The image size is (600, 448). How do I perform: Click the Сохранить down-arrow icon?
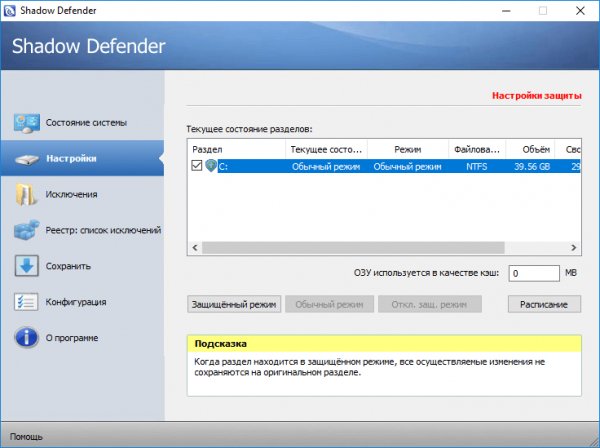pyautogui.click(x=26, y=266)
